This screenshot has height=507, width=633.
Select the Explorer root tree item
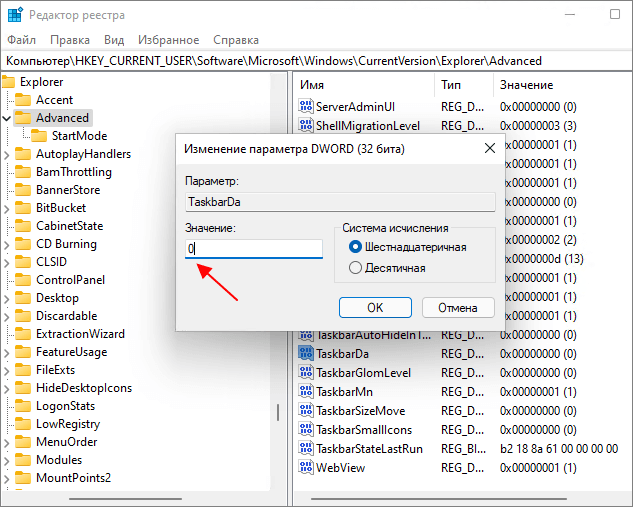[42, 82]
